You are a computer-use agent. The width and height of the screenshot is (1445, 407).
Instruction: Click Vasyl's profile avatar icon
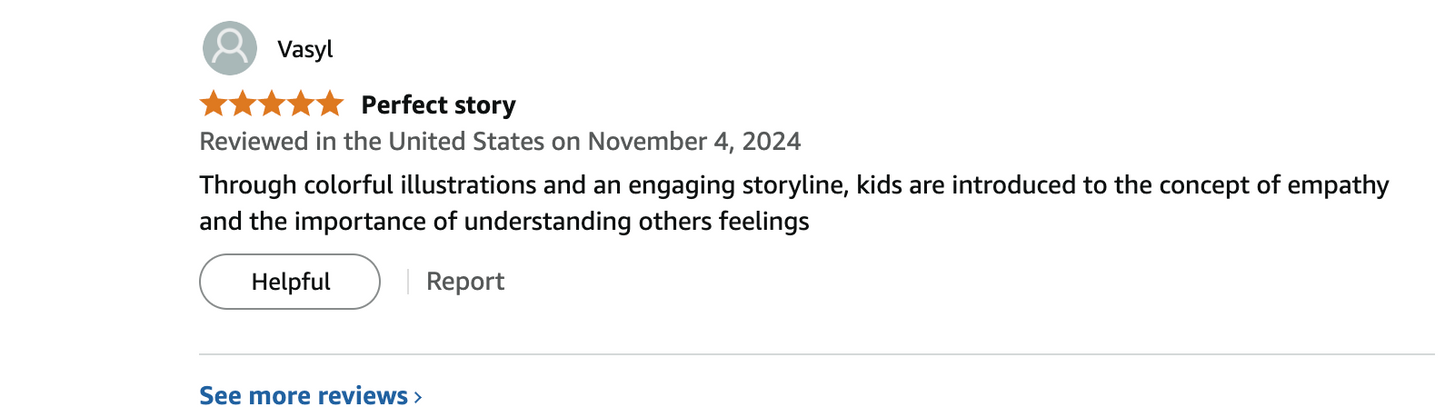[x=229, y=49]
